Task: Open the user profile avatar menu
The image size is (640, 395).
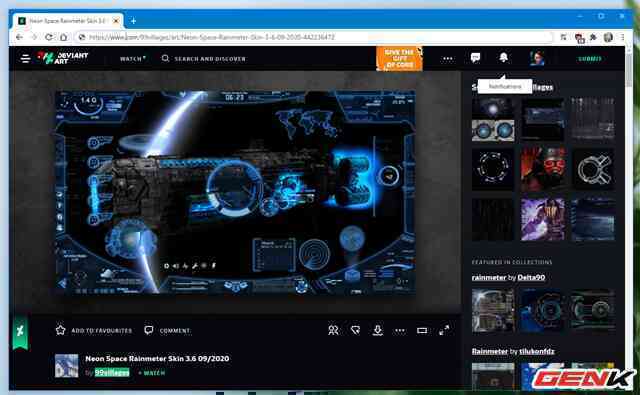Action: pos(537,58)
